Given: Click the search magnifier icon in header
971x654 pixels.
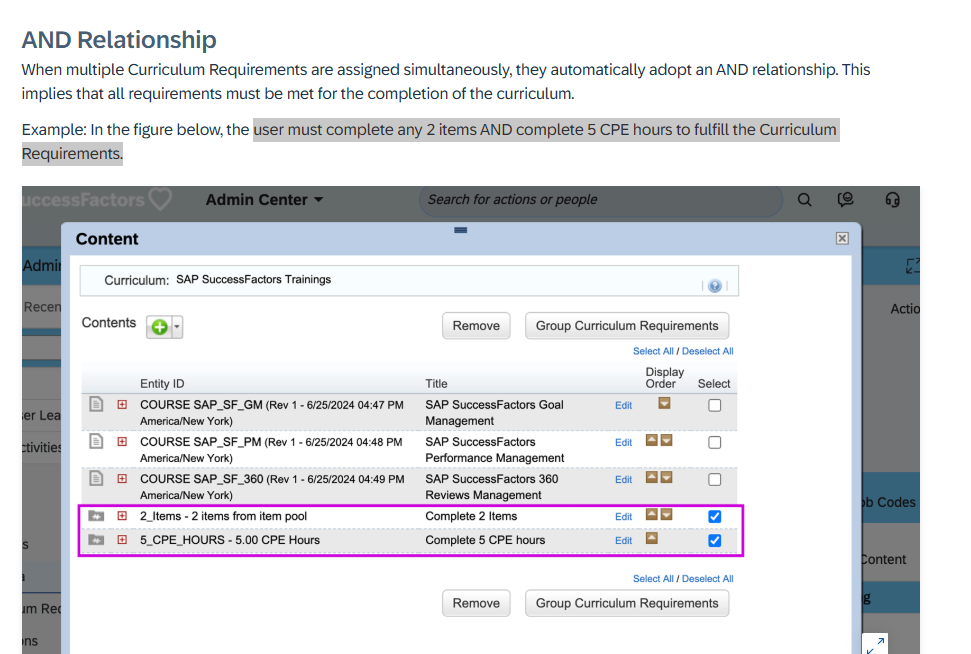Looking at the screenshot, I should coord(804,200).
